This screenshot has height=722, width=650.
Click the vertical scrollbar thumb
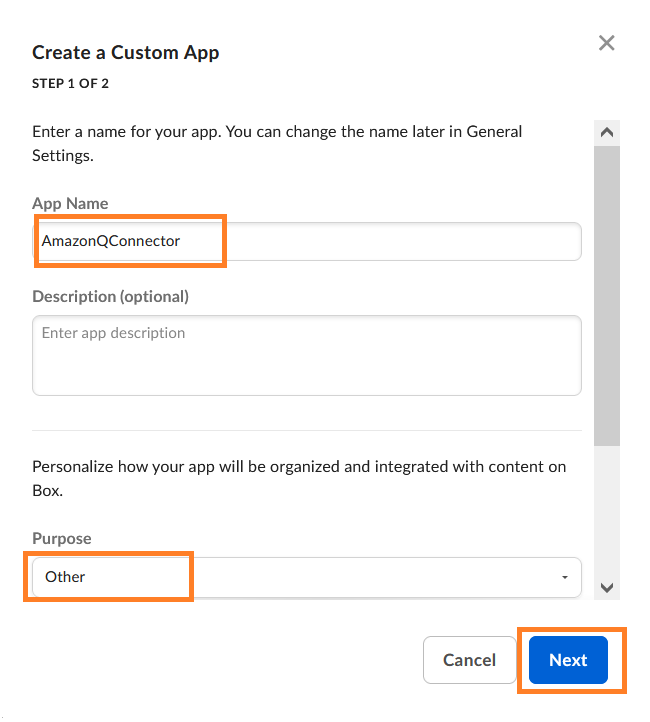click(606, 290)
